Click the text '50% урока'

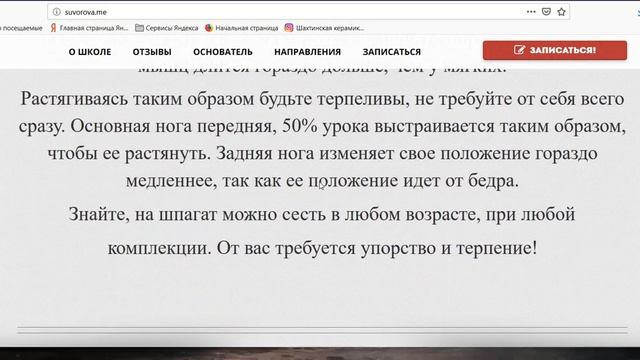point(325,126)
